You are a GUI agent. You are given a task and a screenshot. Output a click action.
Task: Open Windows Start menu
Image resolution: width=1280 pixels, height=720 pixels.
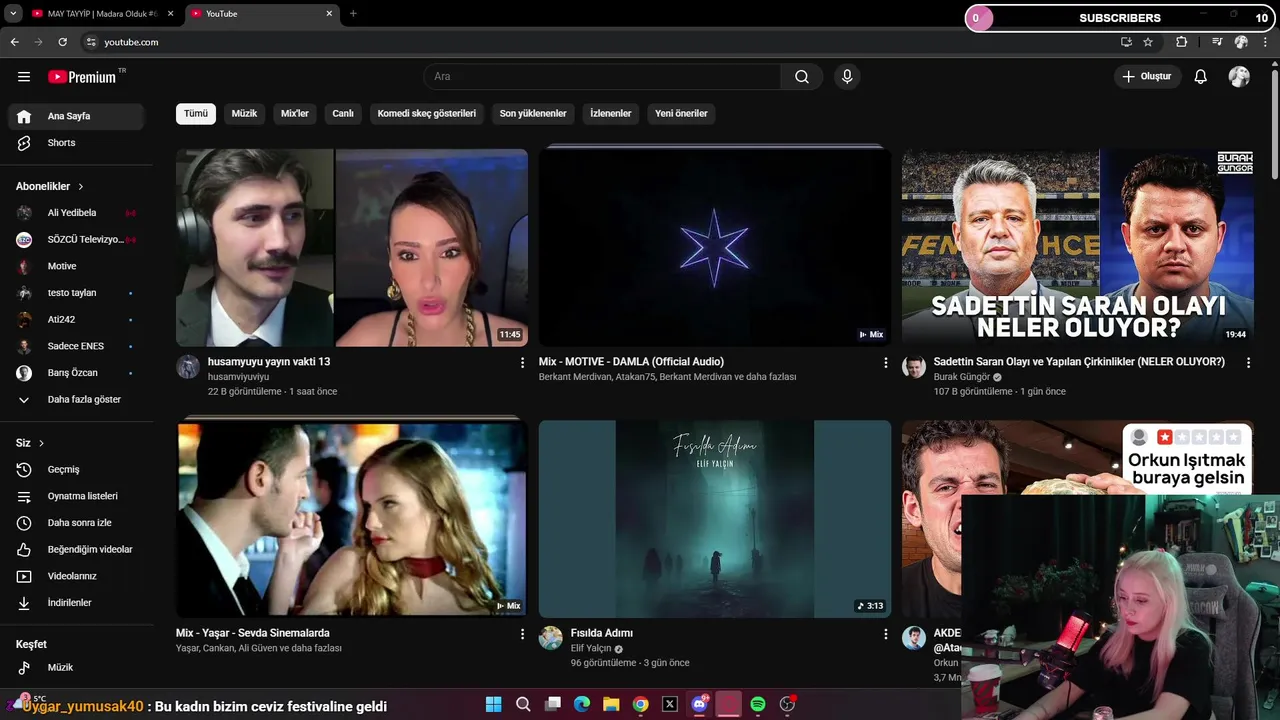pos(493,704)
